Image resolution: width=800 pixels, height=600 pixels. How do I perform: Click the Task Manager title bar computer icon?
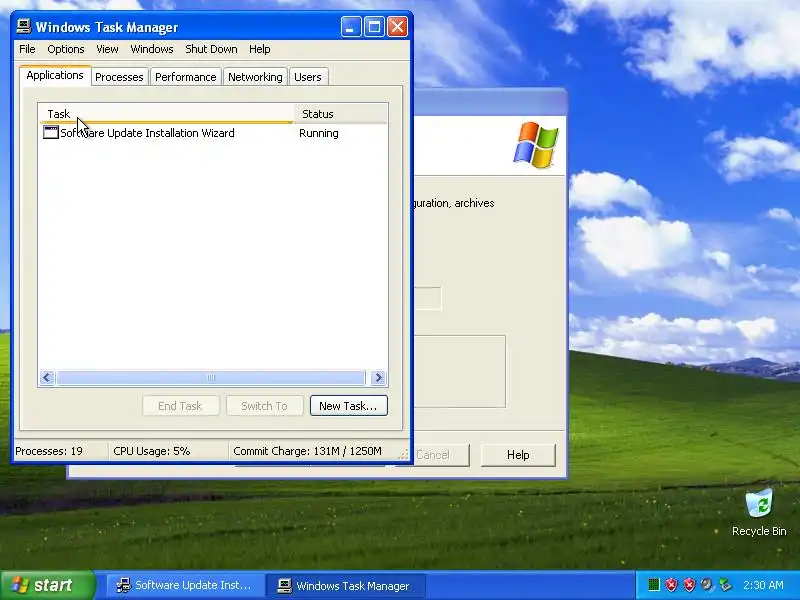click(23, 26)
